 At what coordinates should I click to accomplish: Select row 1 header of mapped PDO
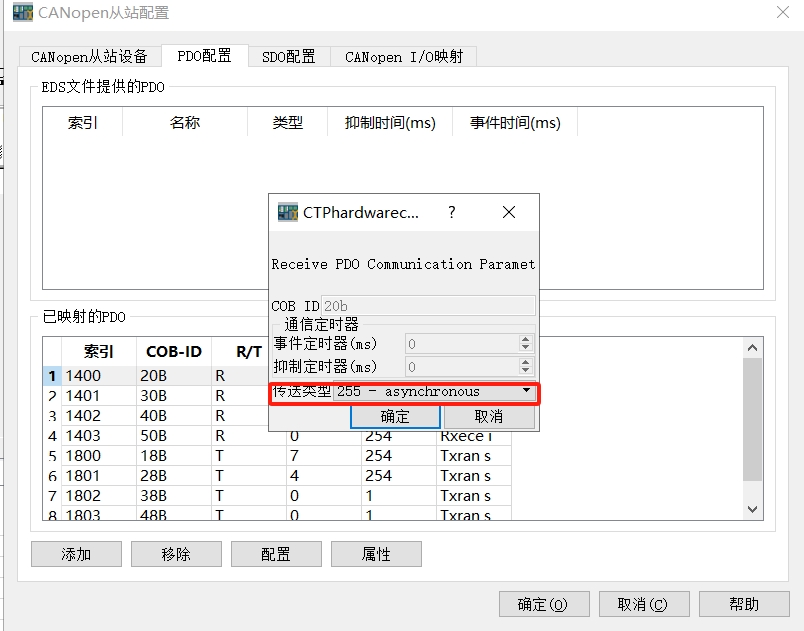click(52, 376)
